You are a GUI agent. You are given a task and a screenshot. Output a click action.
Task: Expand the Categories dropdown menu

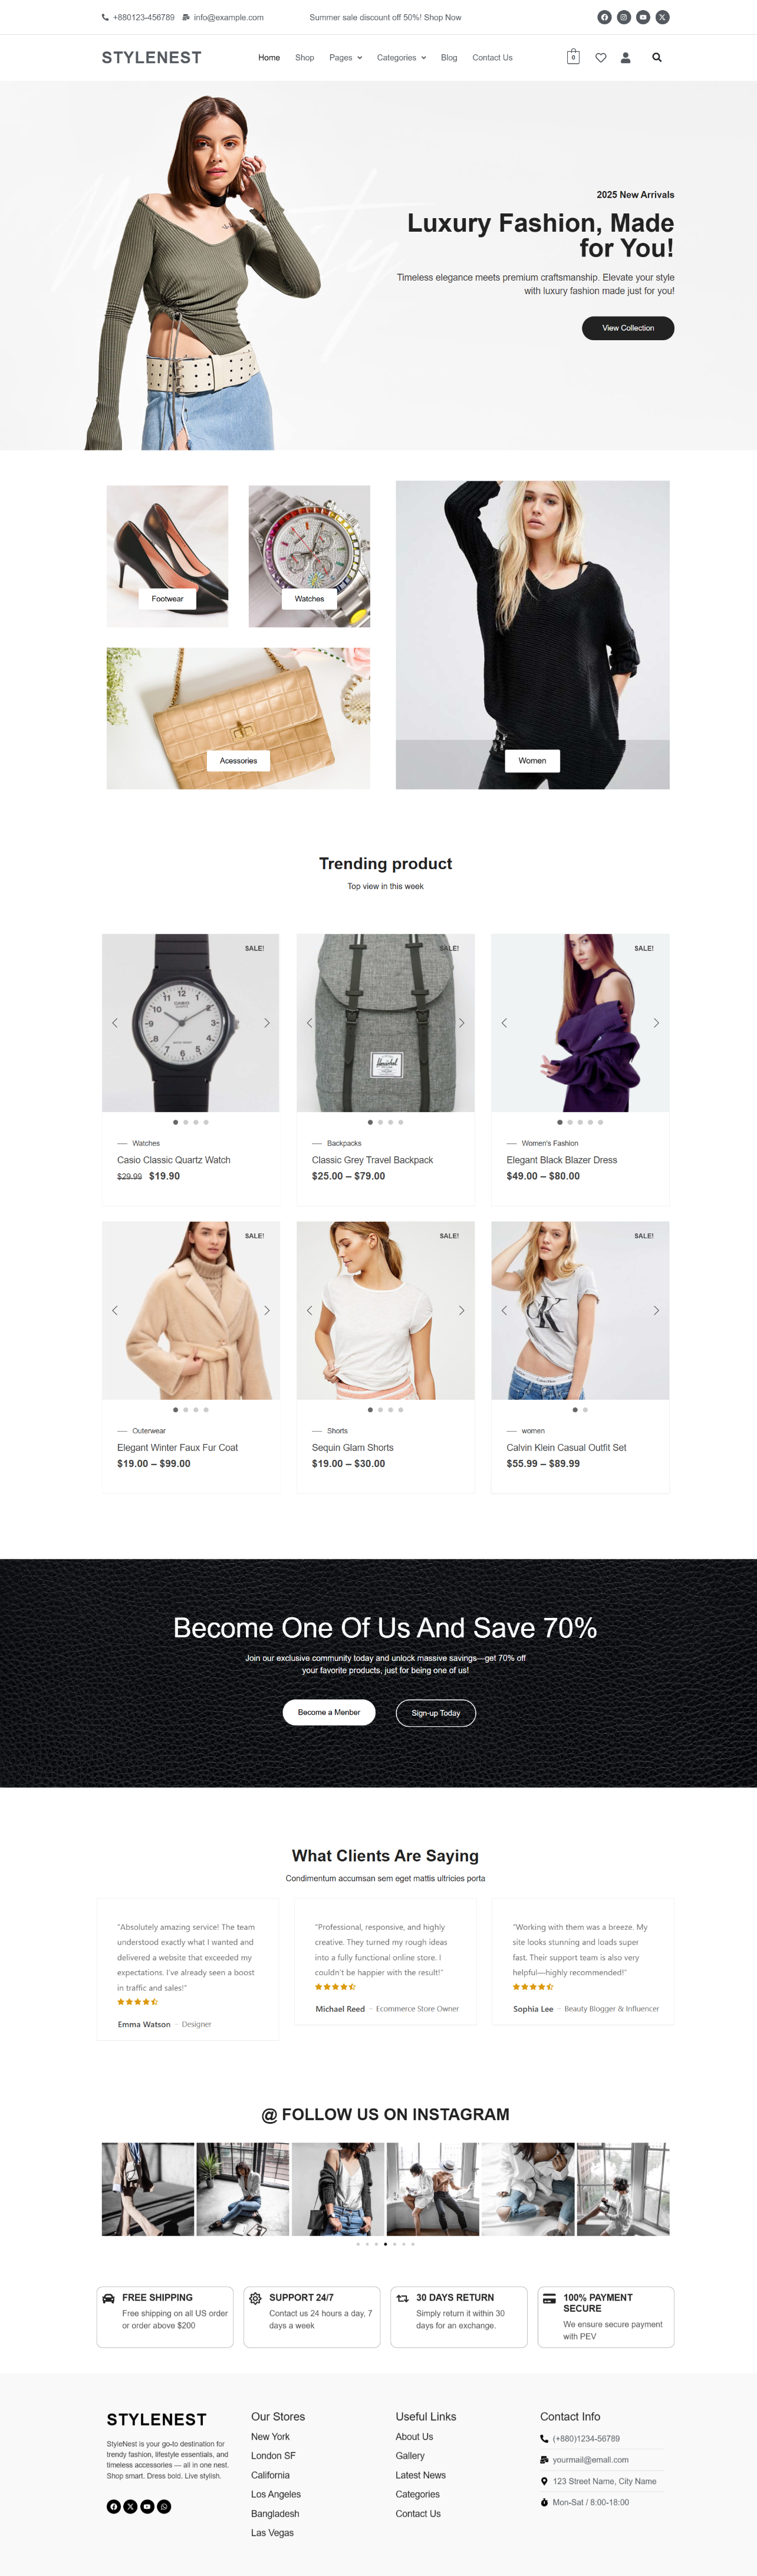click(401, 58)
